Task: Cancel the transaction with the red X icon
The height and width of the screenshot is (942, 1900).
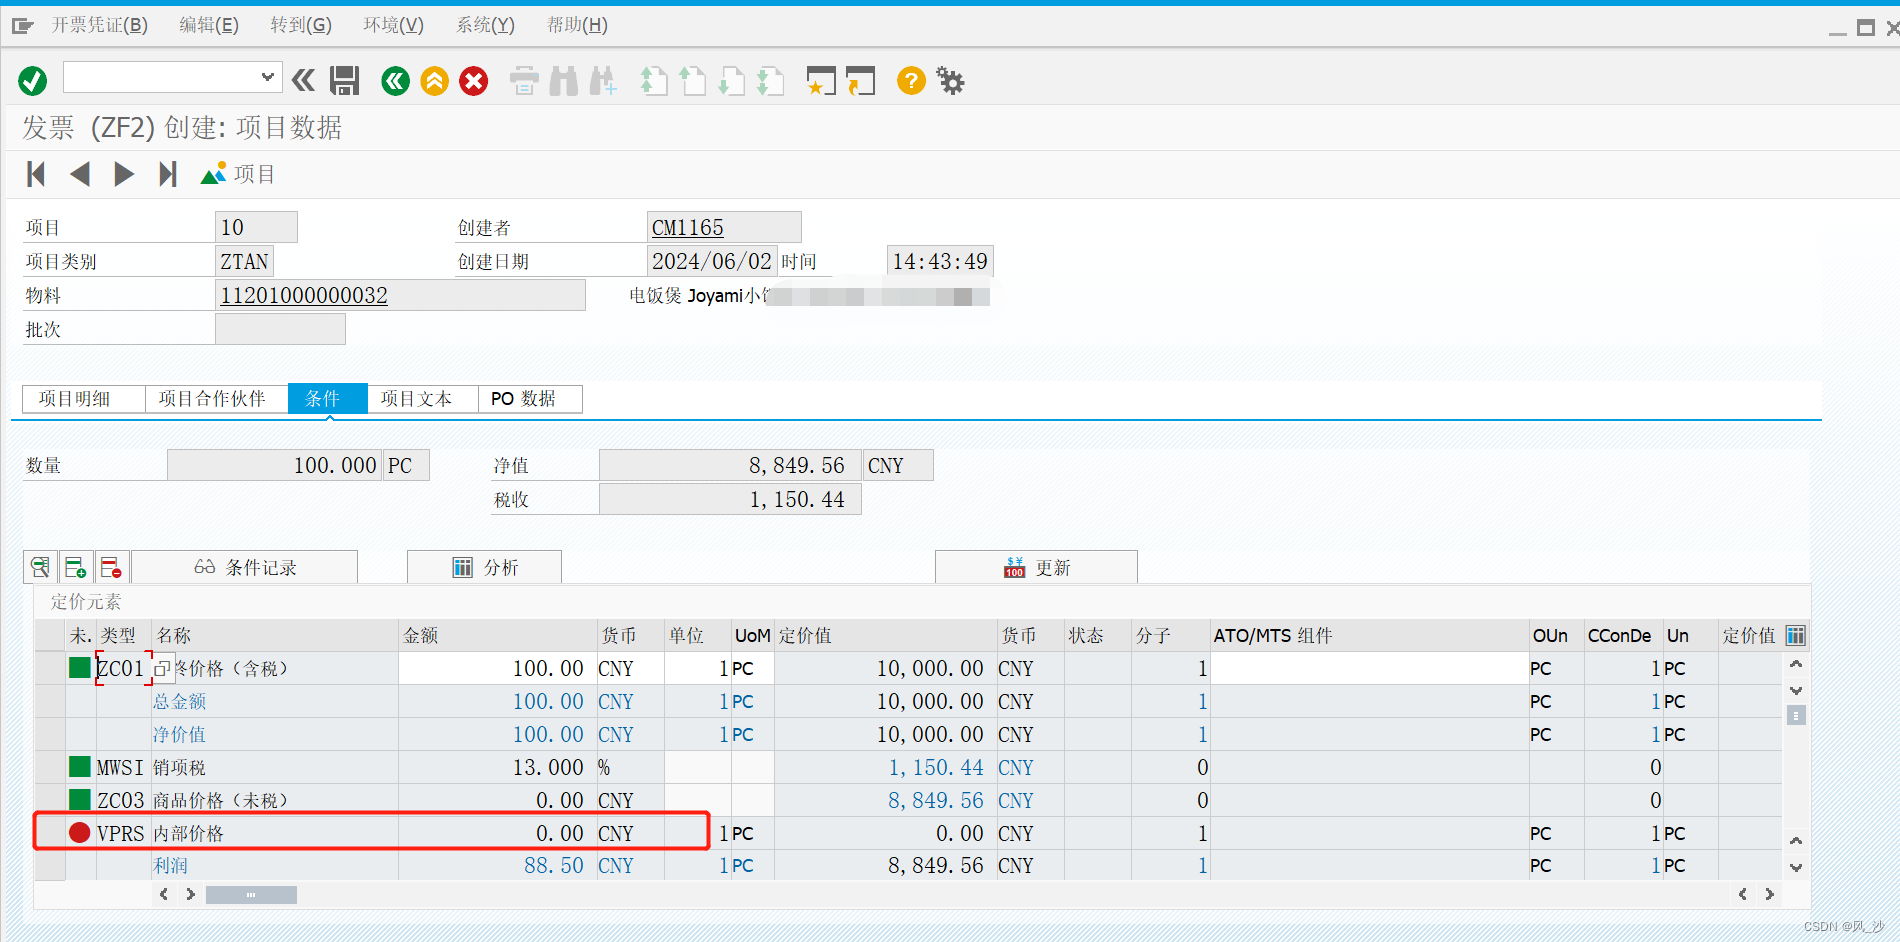Action: tap(473, 80)
